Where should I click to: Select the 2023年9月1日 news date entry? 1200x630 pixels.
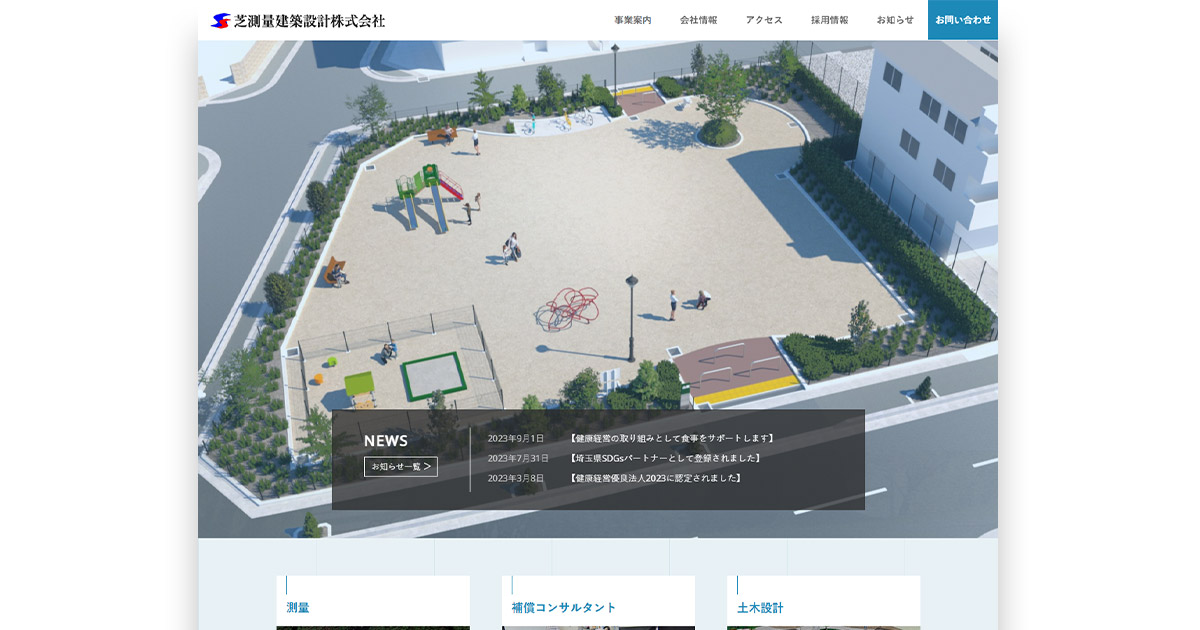pos(516,438)
